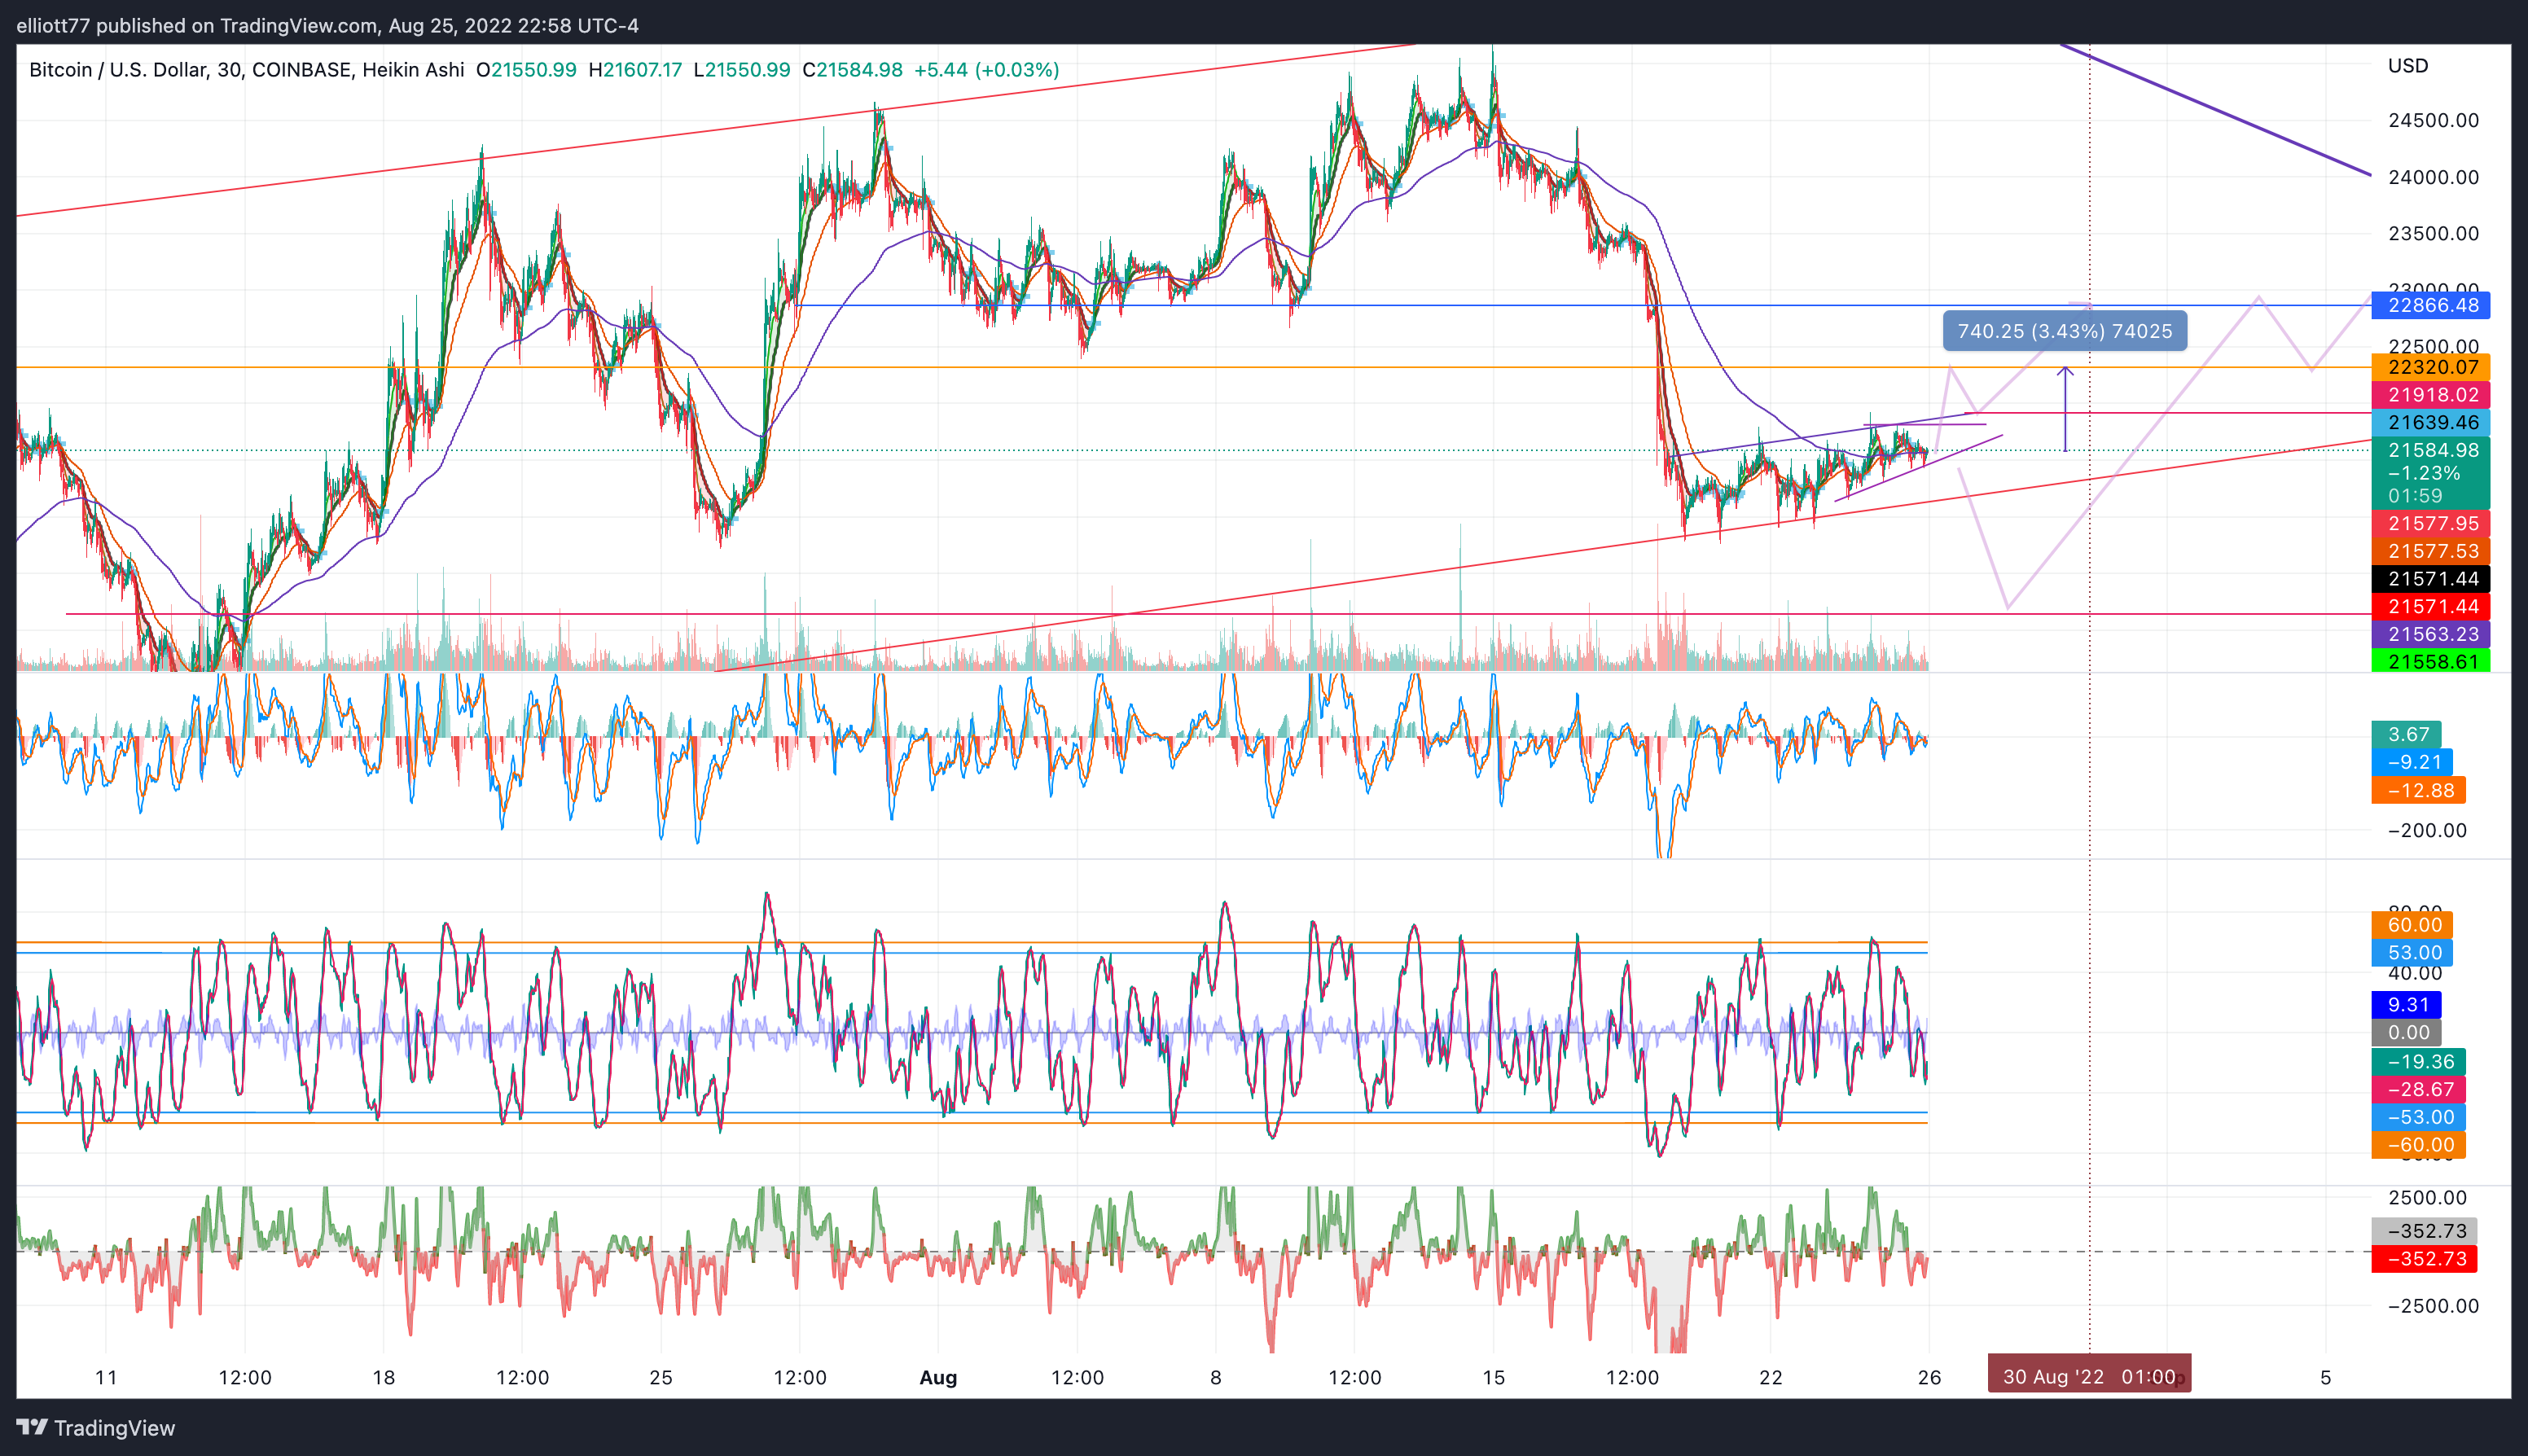Select the bright green 21558.61 price tag
This screenshot has height=1456, width=2528.
tap(2431, 662)
